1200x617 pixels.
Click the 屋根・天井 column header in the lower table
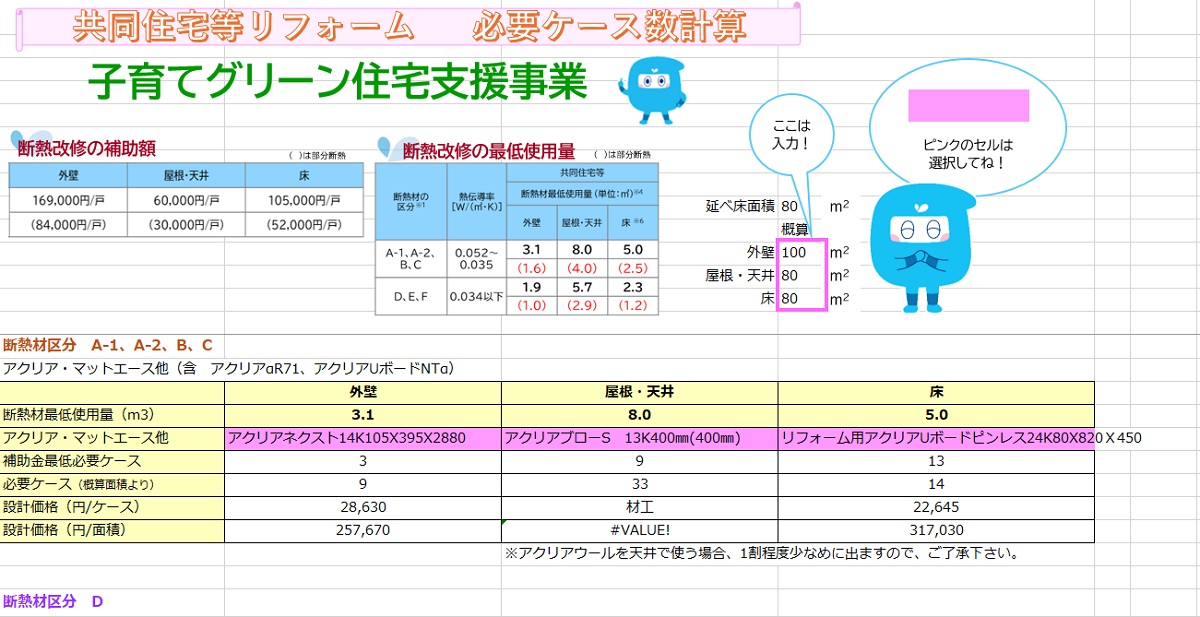tap(639, 391)
